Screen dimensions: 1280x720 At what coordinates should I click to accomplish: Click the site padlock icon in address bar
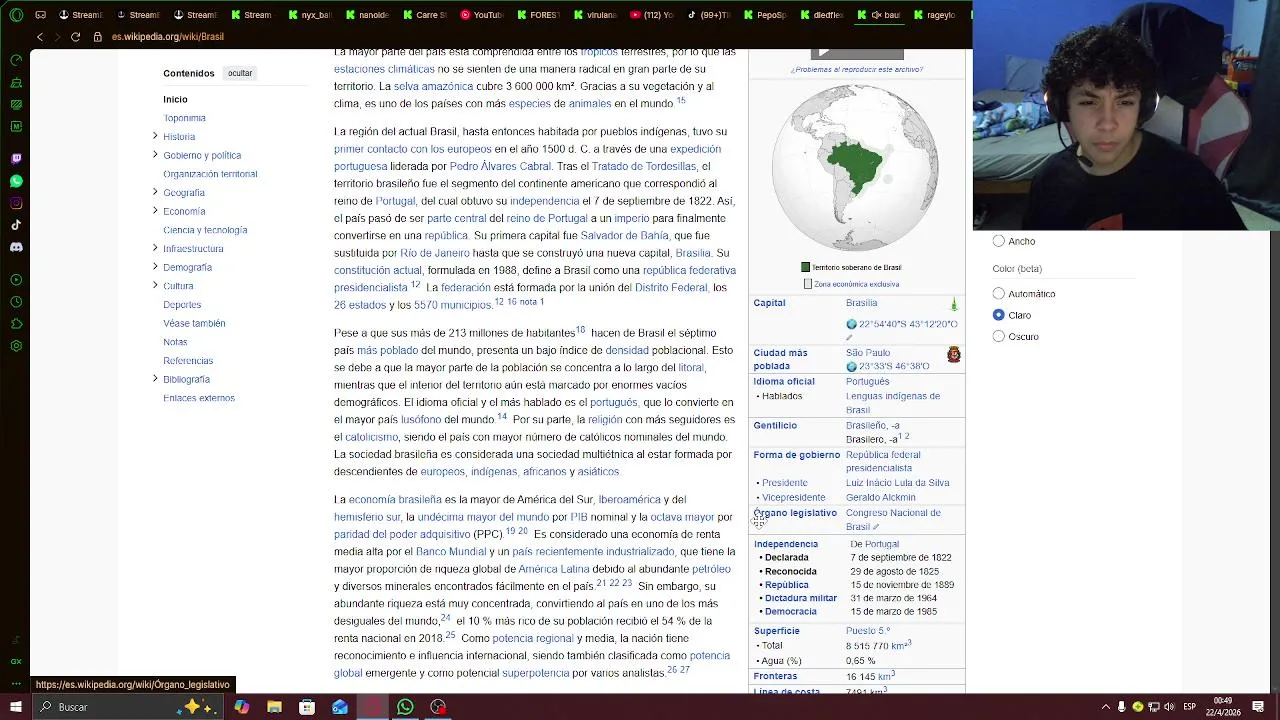97,37
